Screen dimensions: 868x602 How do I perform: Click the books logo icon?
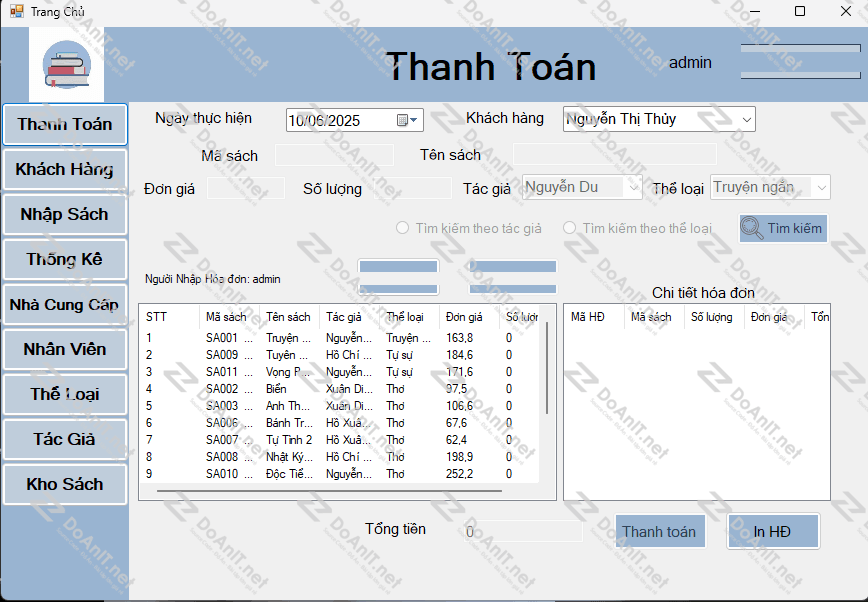coord(66,65)
